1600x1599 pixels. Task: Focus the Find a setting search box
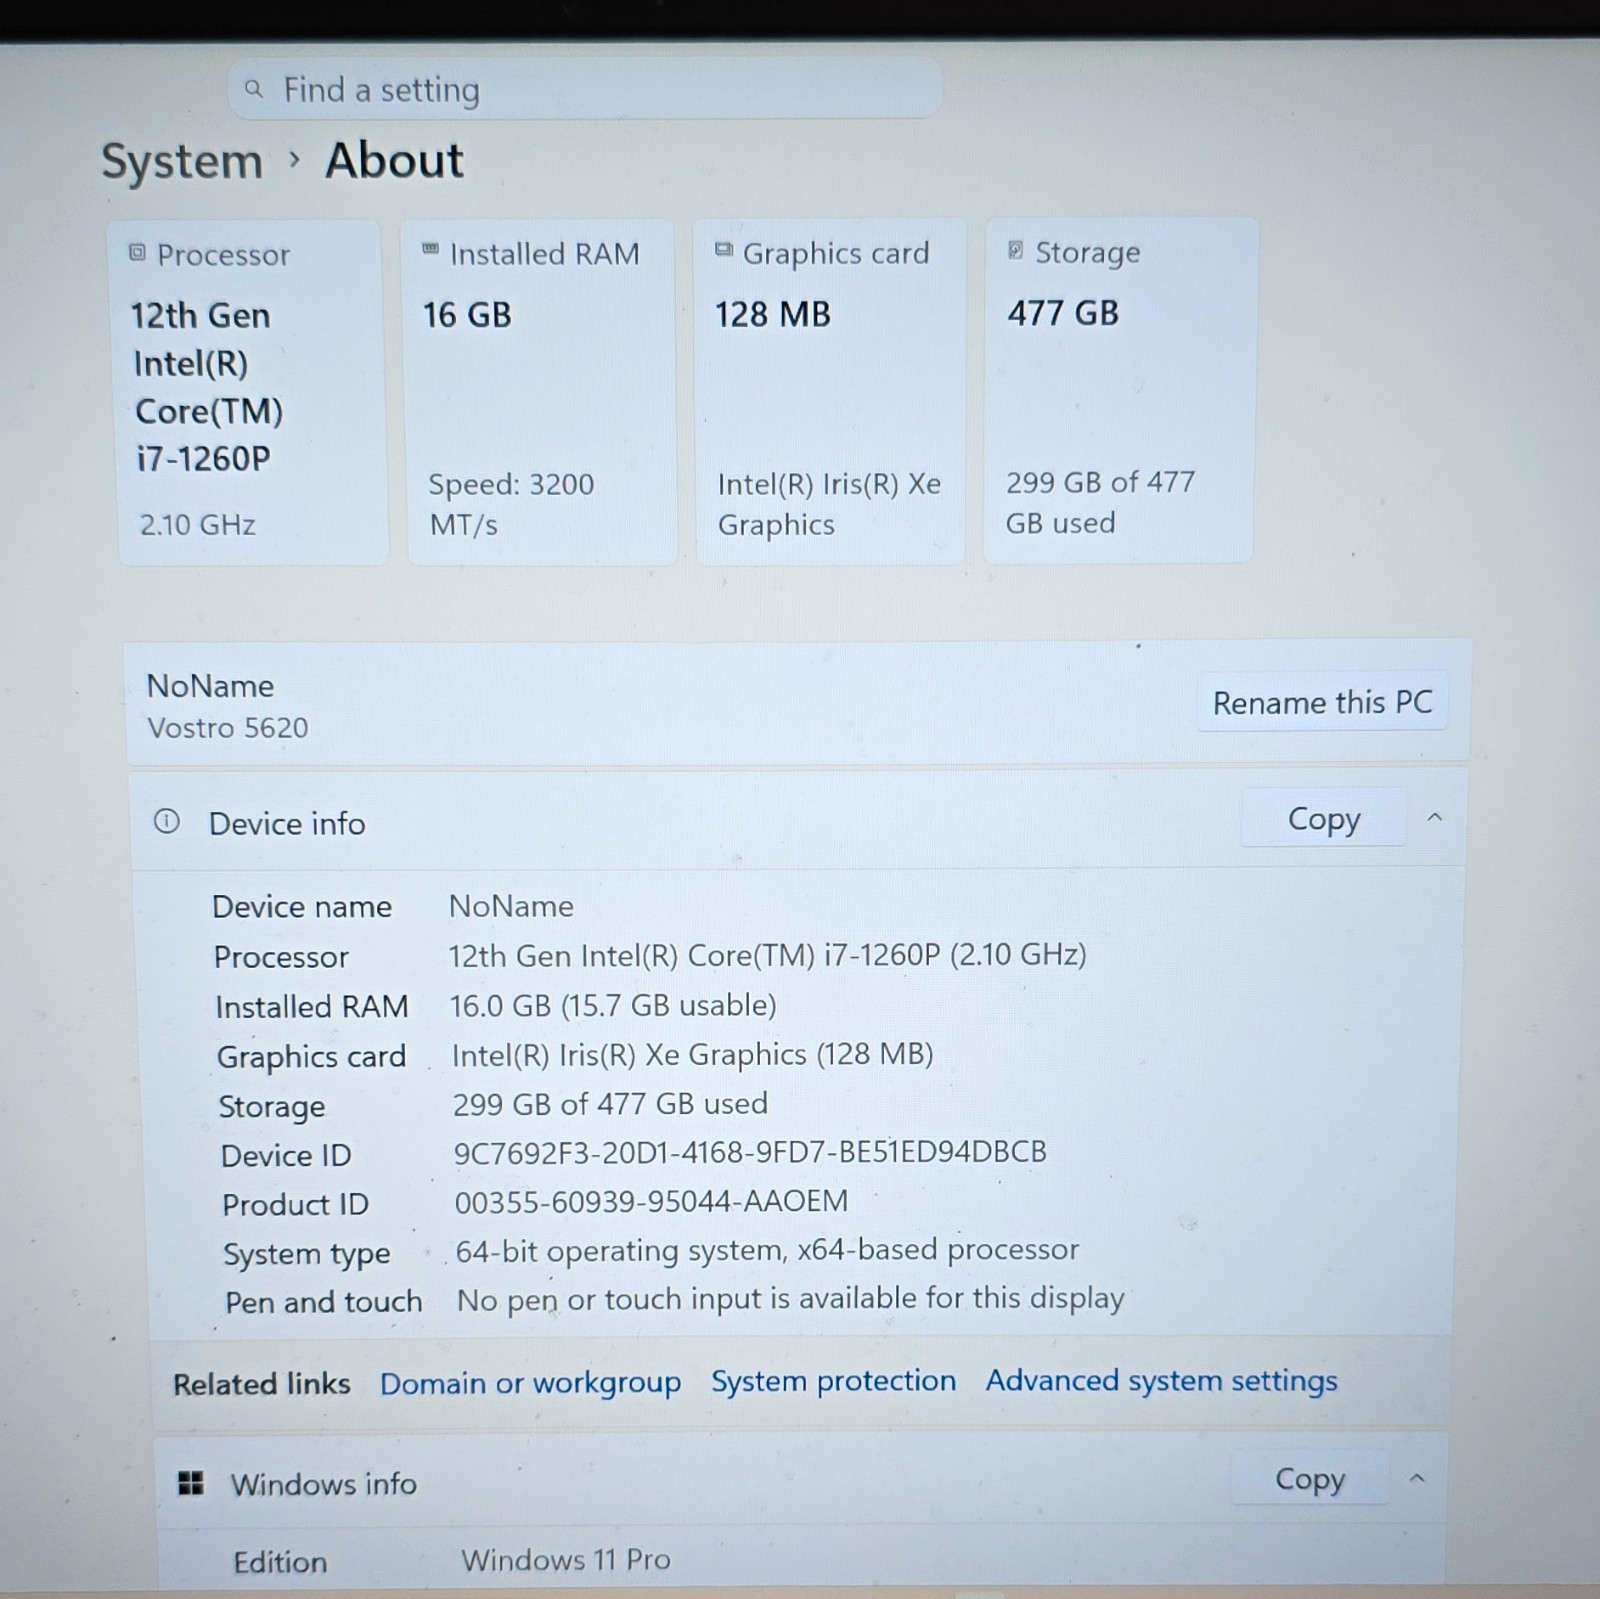tap(585, 90)
